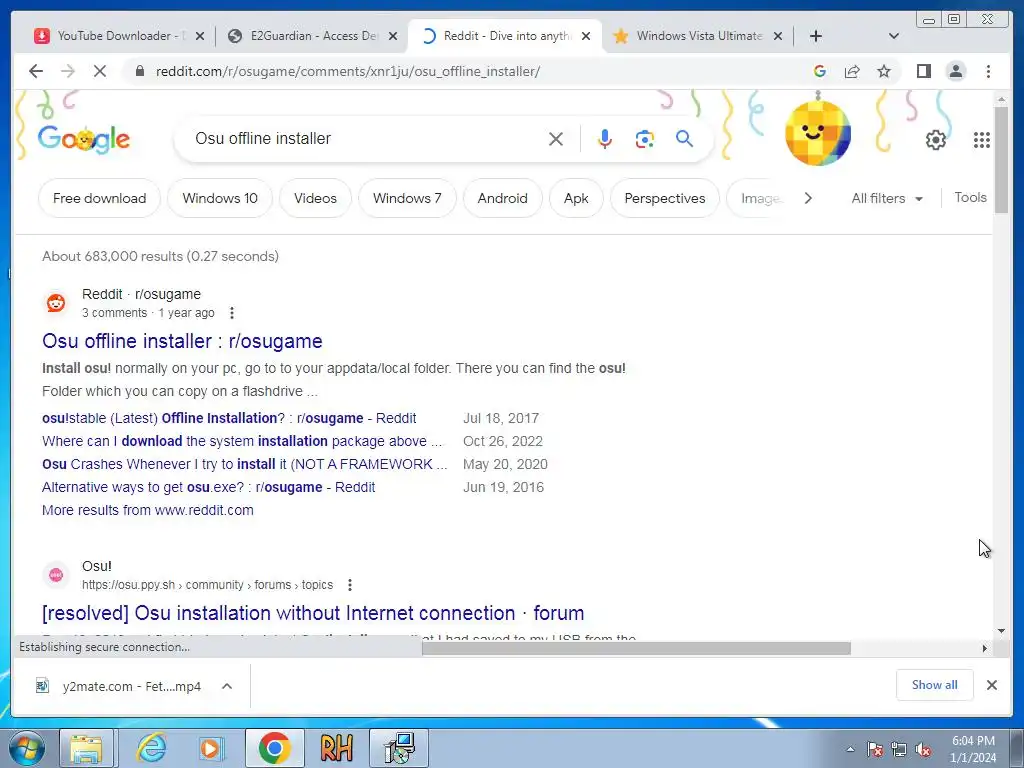Close the Windows Vista Ultimate tab
The image size is (1024, 768).
[778, 37]
